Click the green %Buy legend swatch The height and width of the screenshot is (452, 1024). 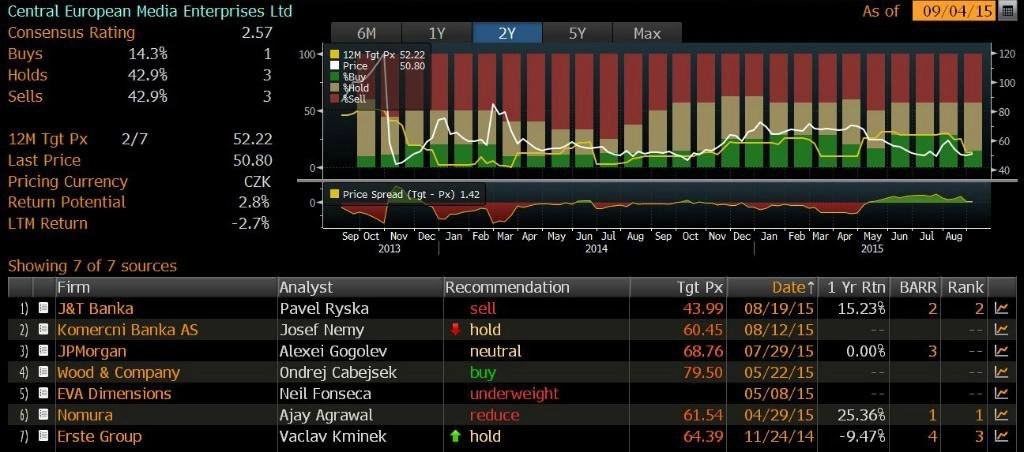point(336,76)
